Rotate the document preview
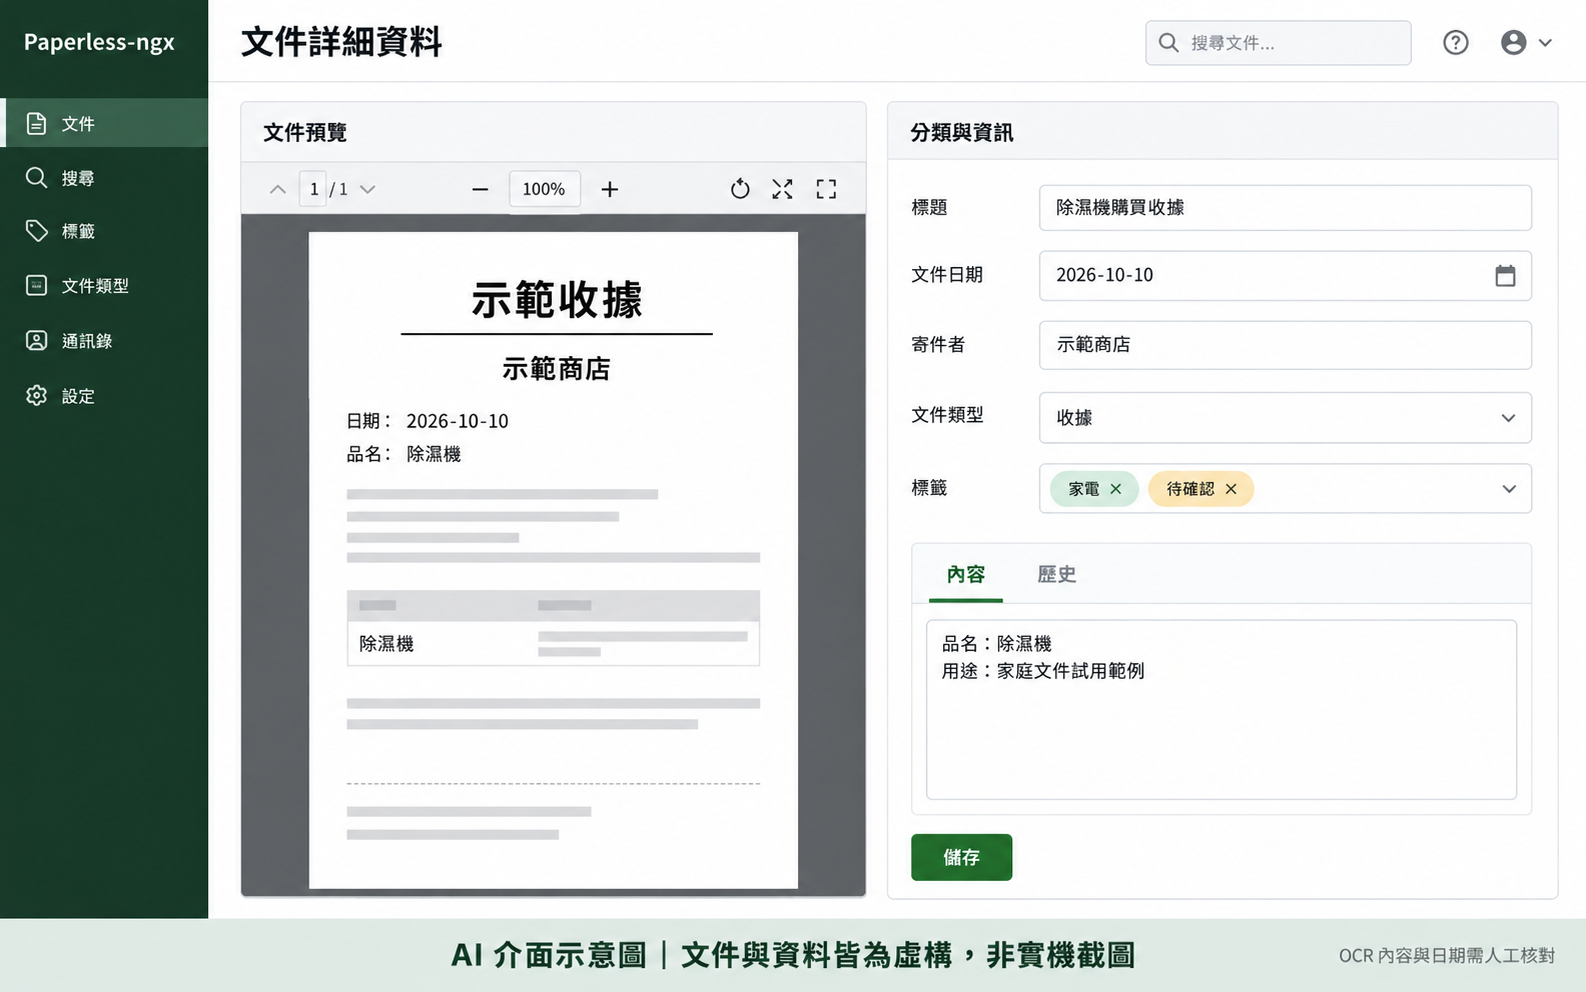1586x992 pixels. pyautogui.click(x=740, y=189)
